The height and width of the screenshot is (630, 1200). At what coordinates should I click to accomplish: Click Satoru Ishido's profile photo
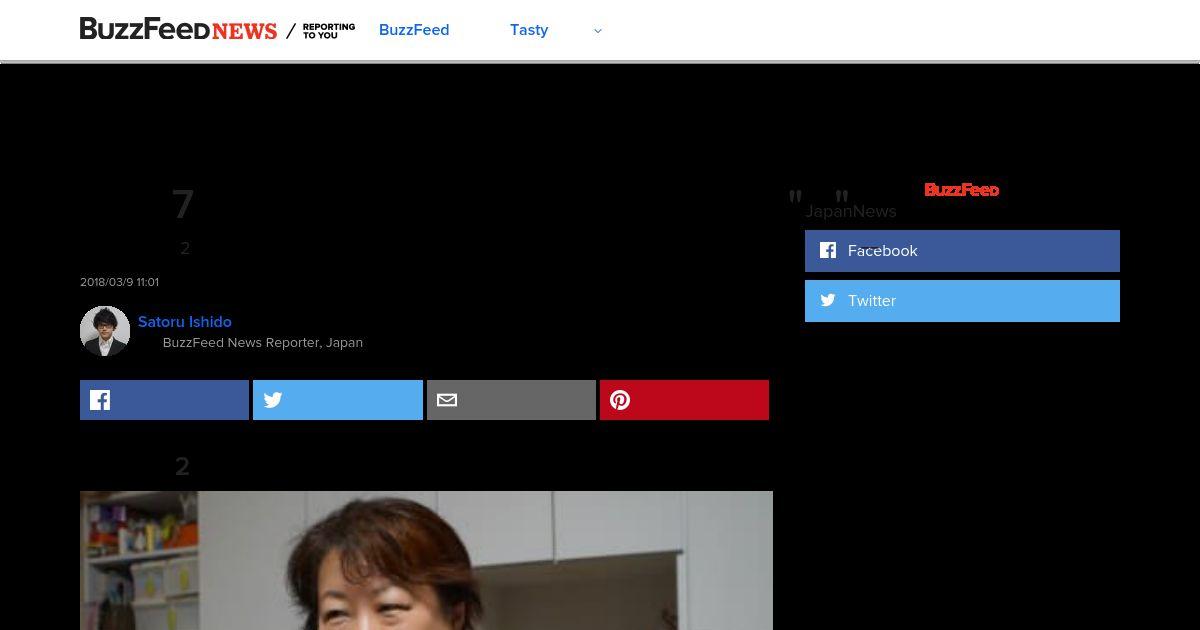click(105, 331)
